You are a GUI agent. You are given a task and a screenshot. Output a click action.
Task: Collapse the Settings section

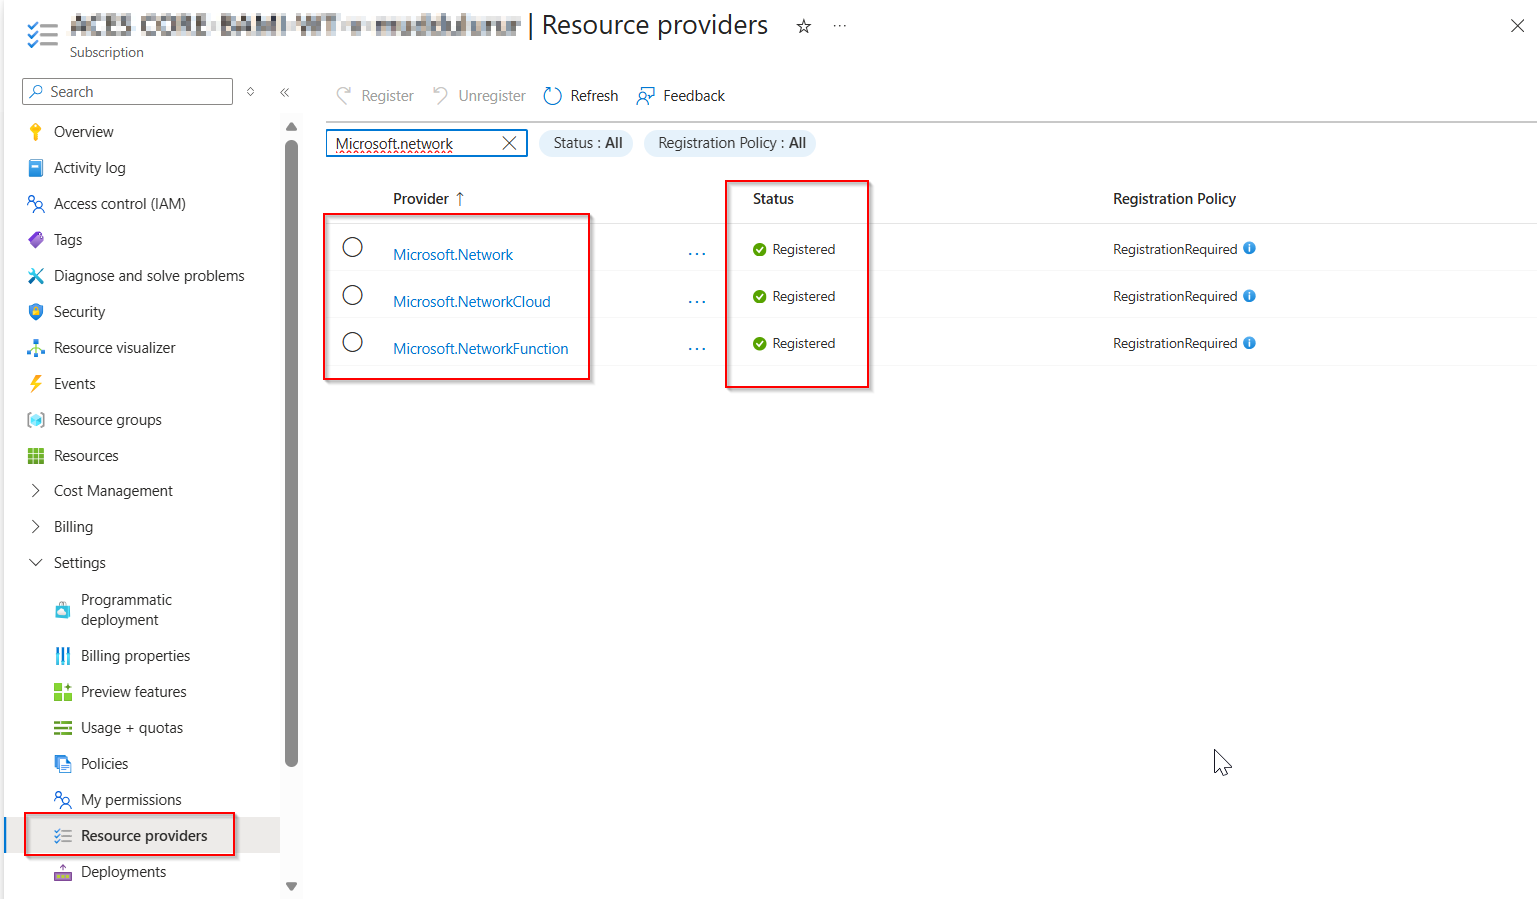point(36,563)
